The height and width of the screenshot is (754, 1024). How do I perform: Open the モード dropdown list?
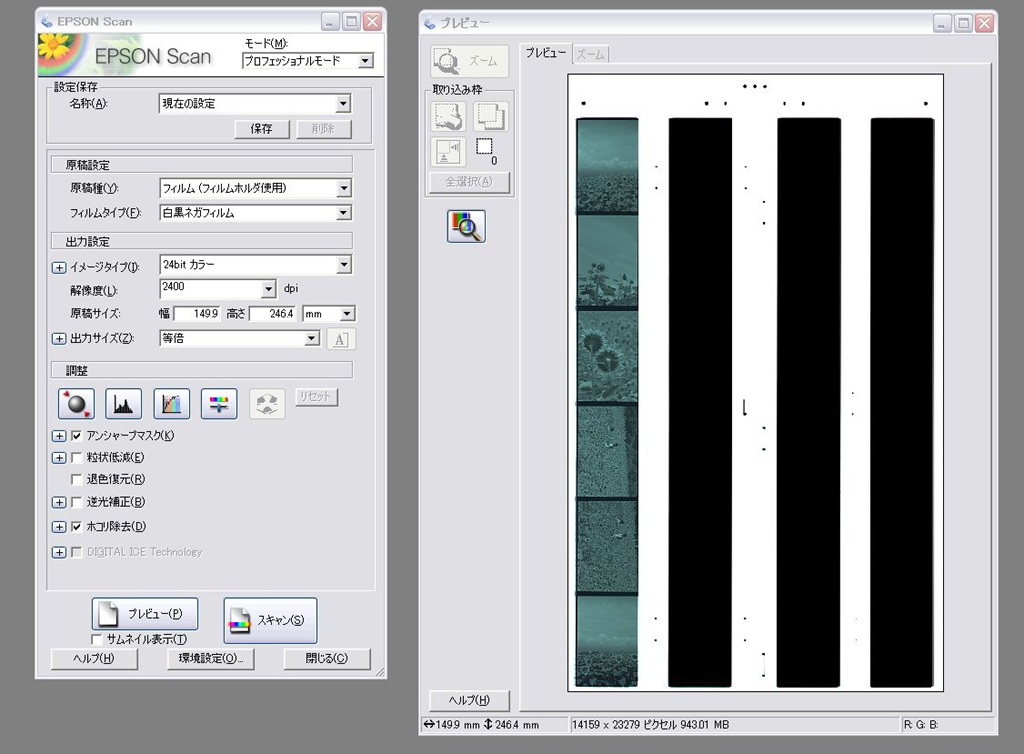pyautogui.click(x=365, y=61)
